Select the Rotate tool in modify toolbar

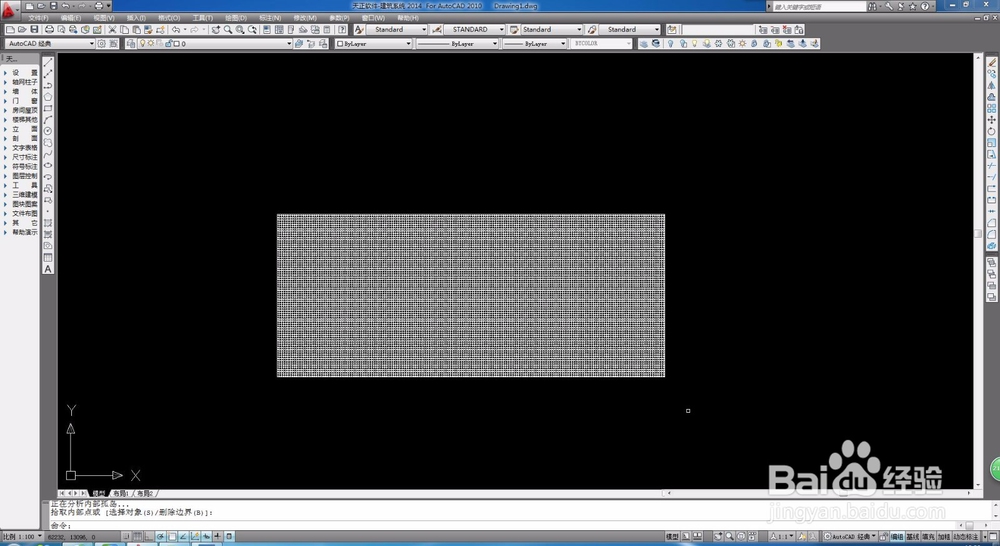click(992, 131)
